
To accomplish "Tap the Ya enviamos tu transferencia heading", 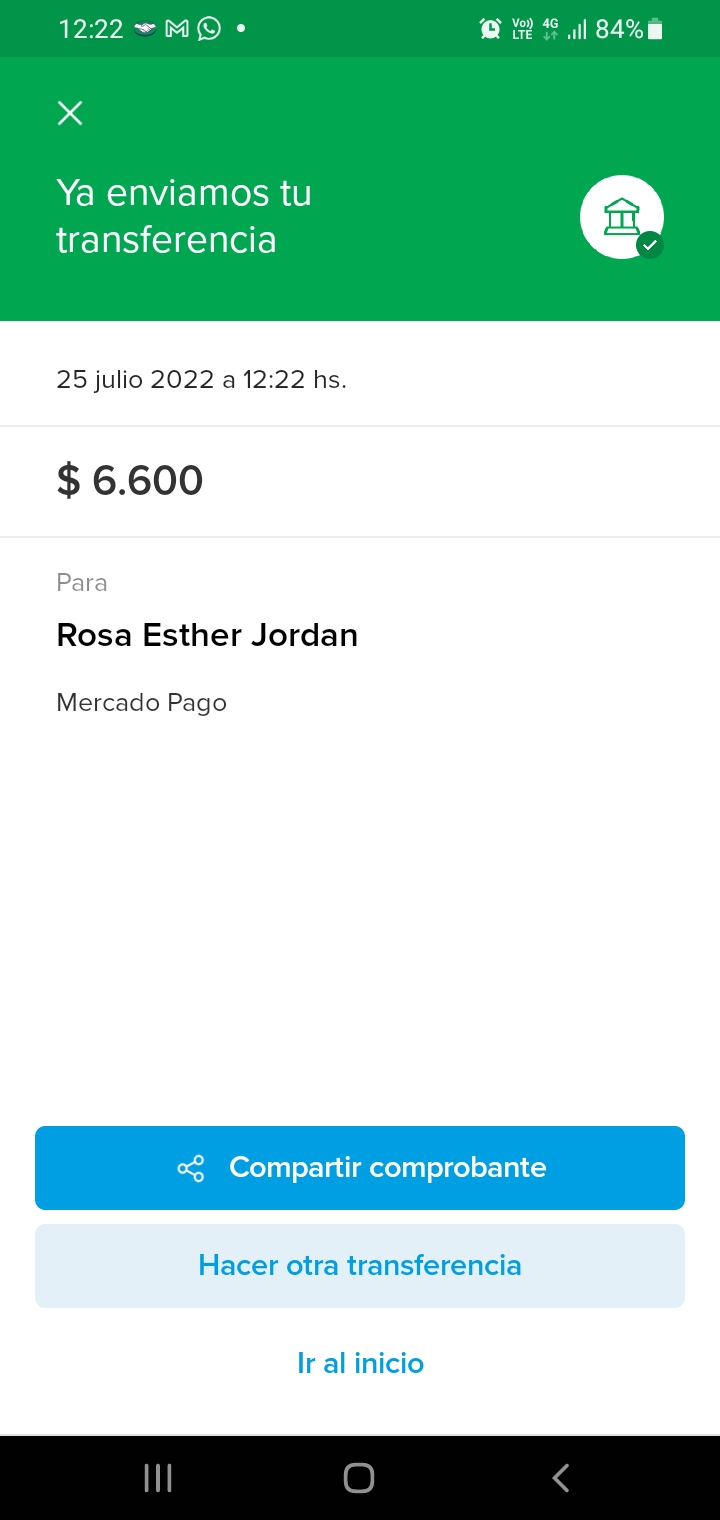I will 184,216.
